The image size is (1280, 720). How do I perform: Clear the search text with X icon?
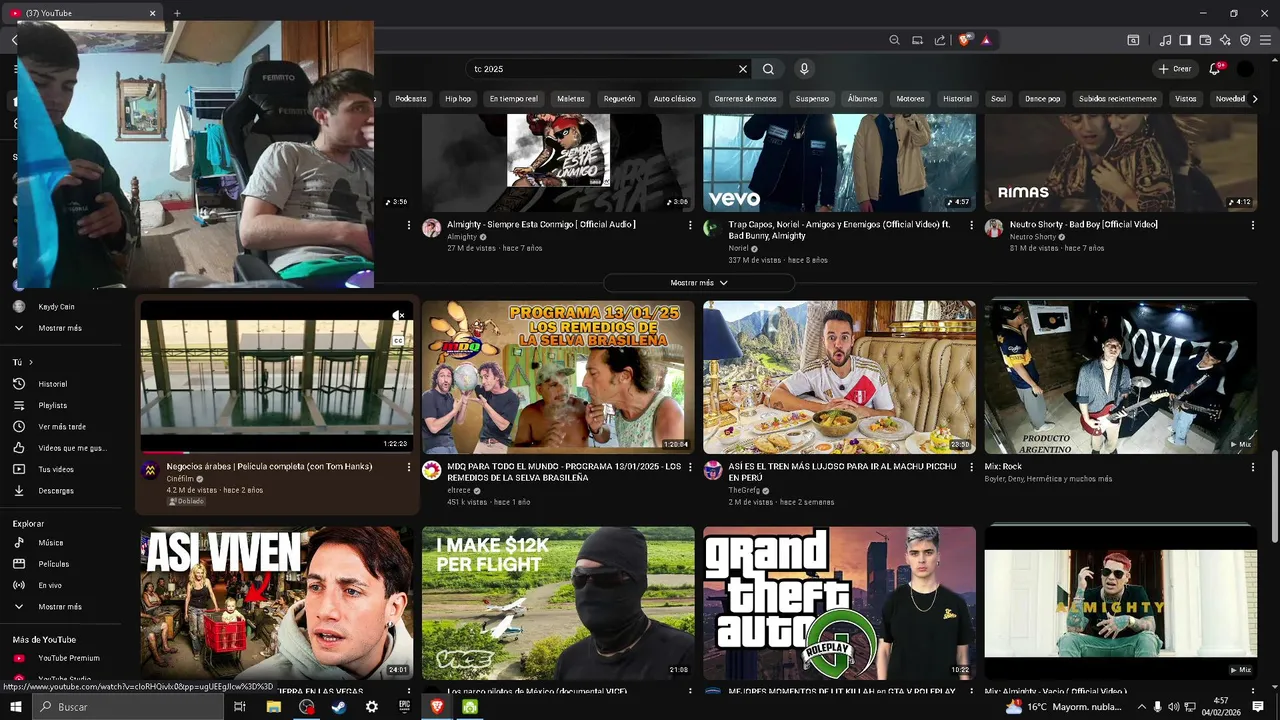pos(743,69)
